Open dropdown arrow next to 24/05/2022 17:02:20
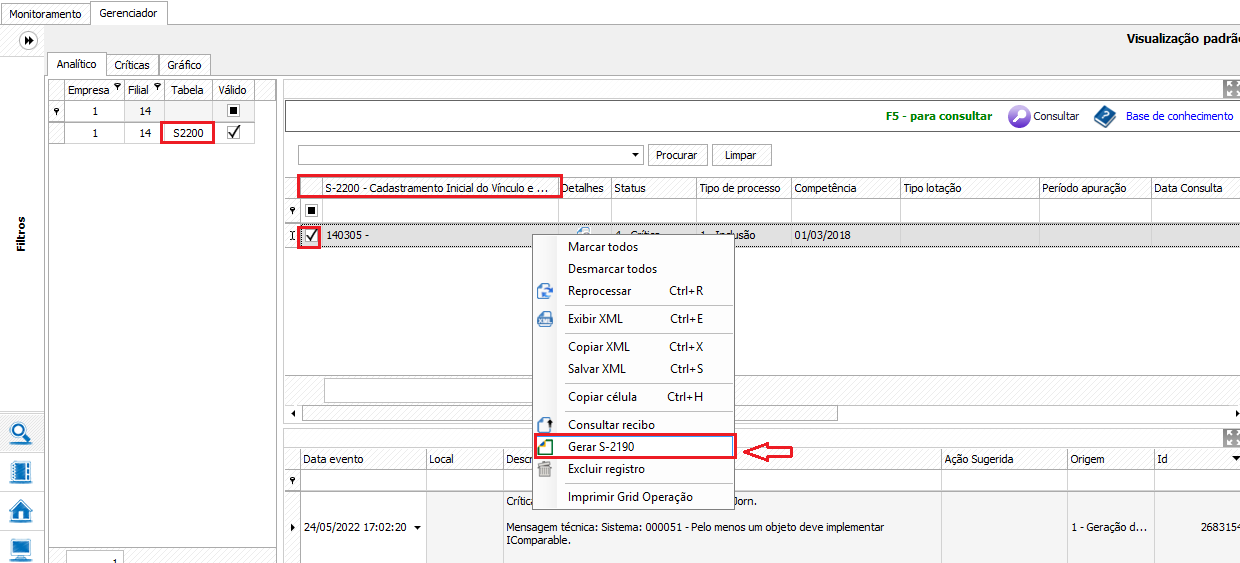This screenshot has height=563, width=1240. (x=417, y=527)
